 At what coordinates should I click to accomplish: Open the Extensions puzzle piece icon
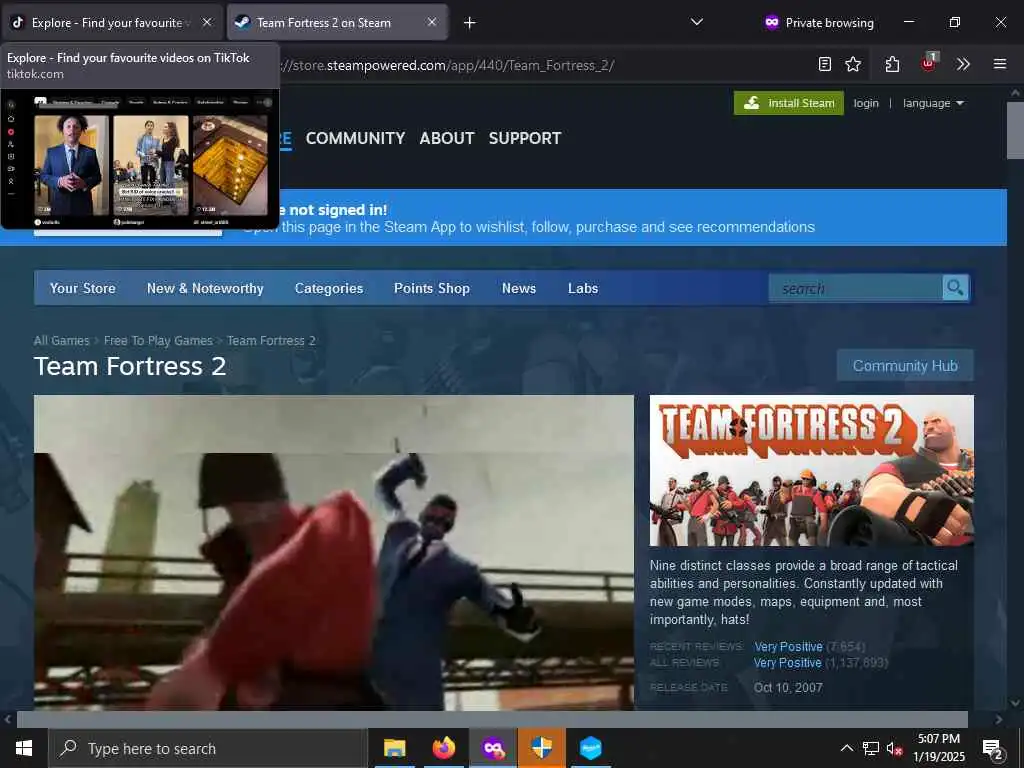click(x=893, y=64)
